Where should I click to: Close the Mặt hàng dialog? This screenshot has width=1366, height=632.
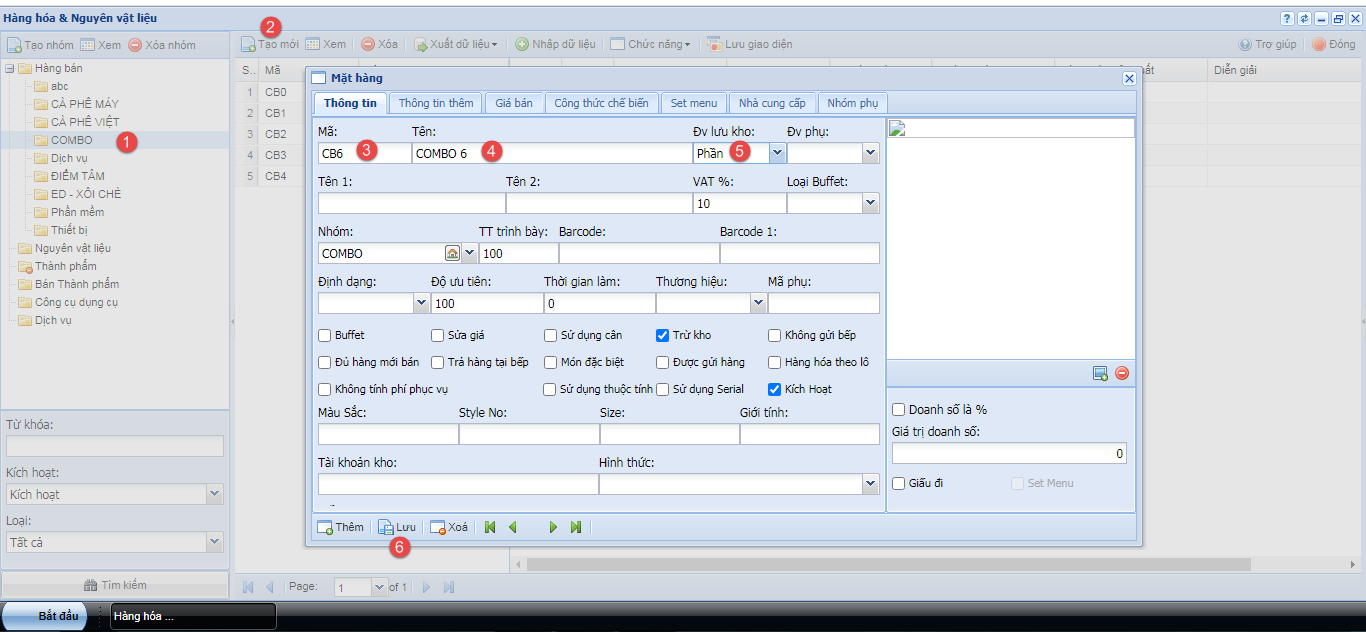[1129, 77]
